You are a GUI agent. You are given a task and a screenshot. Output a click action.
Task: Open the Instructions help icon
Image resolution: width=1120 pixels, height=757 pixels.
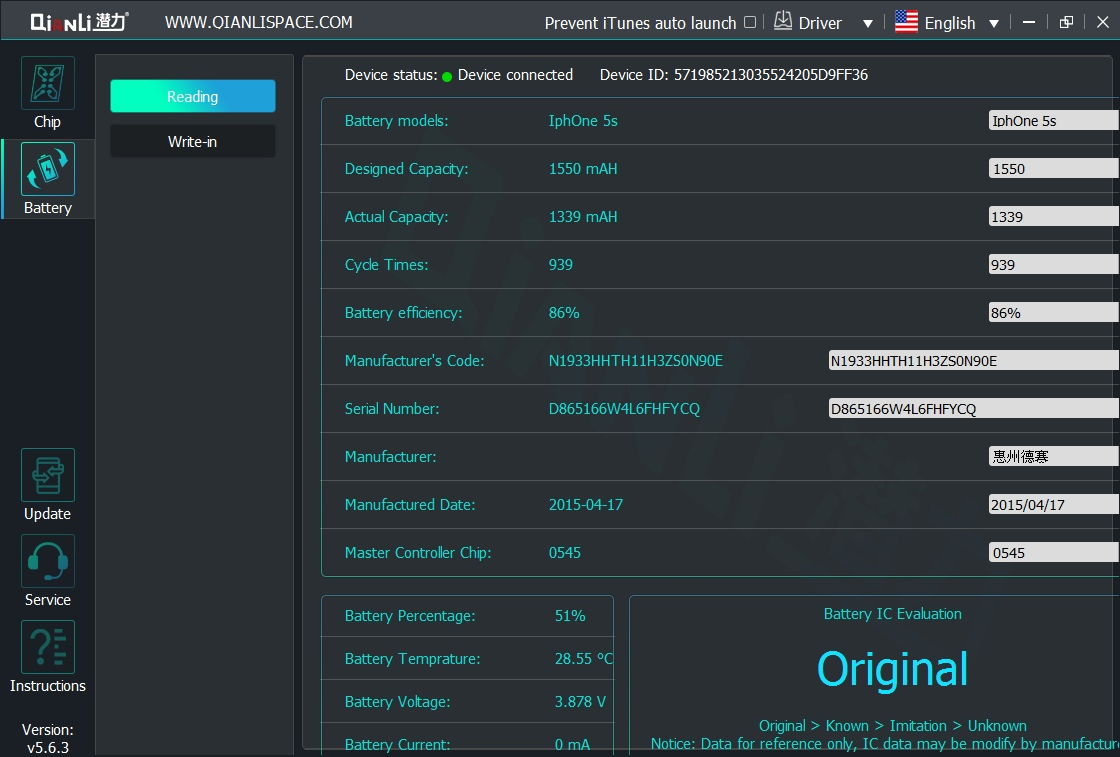[48, 647]
